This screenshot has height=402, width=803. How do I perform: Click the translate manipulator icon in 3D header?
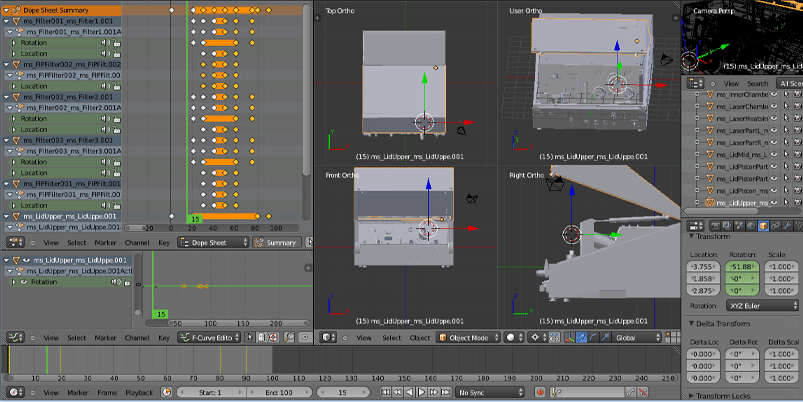[x=581, y=337]
